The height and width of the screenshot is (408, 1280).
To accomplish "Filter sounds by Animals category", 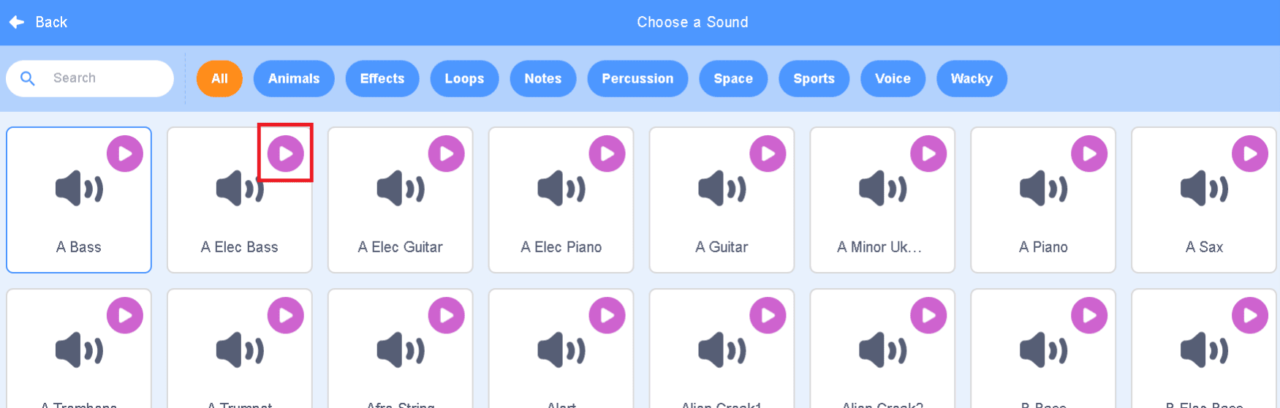I will [294, 78].
